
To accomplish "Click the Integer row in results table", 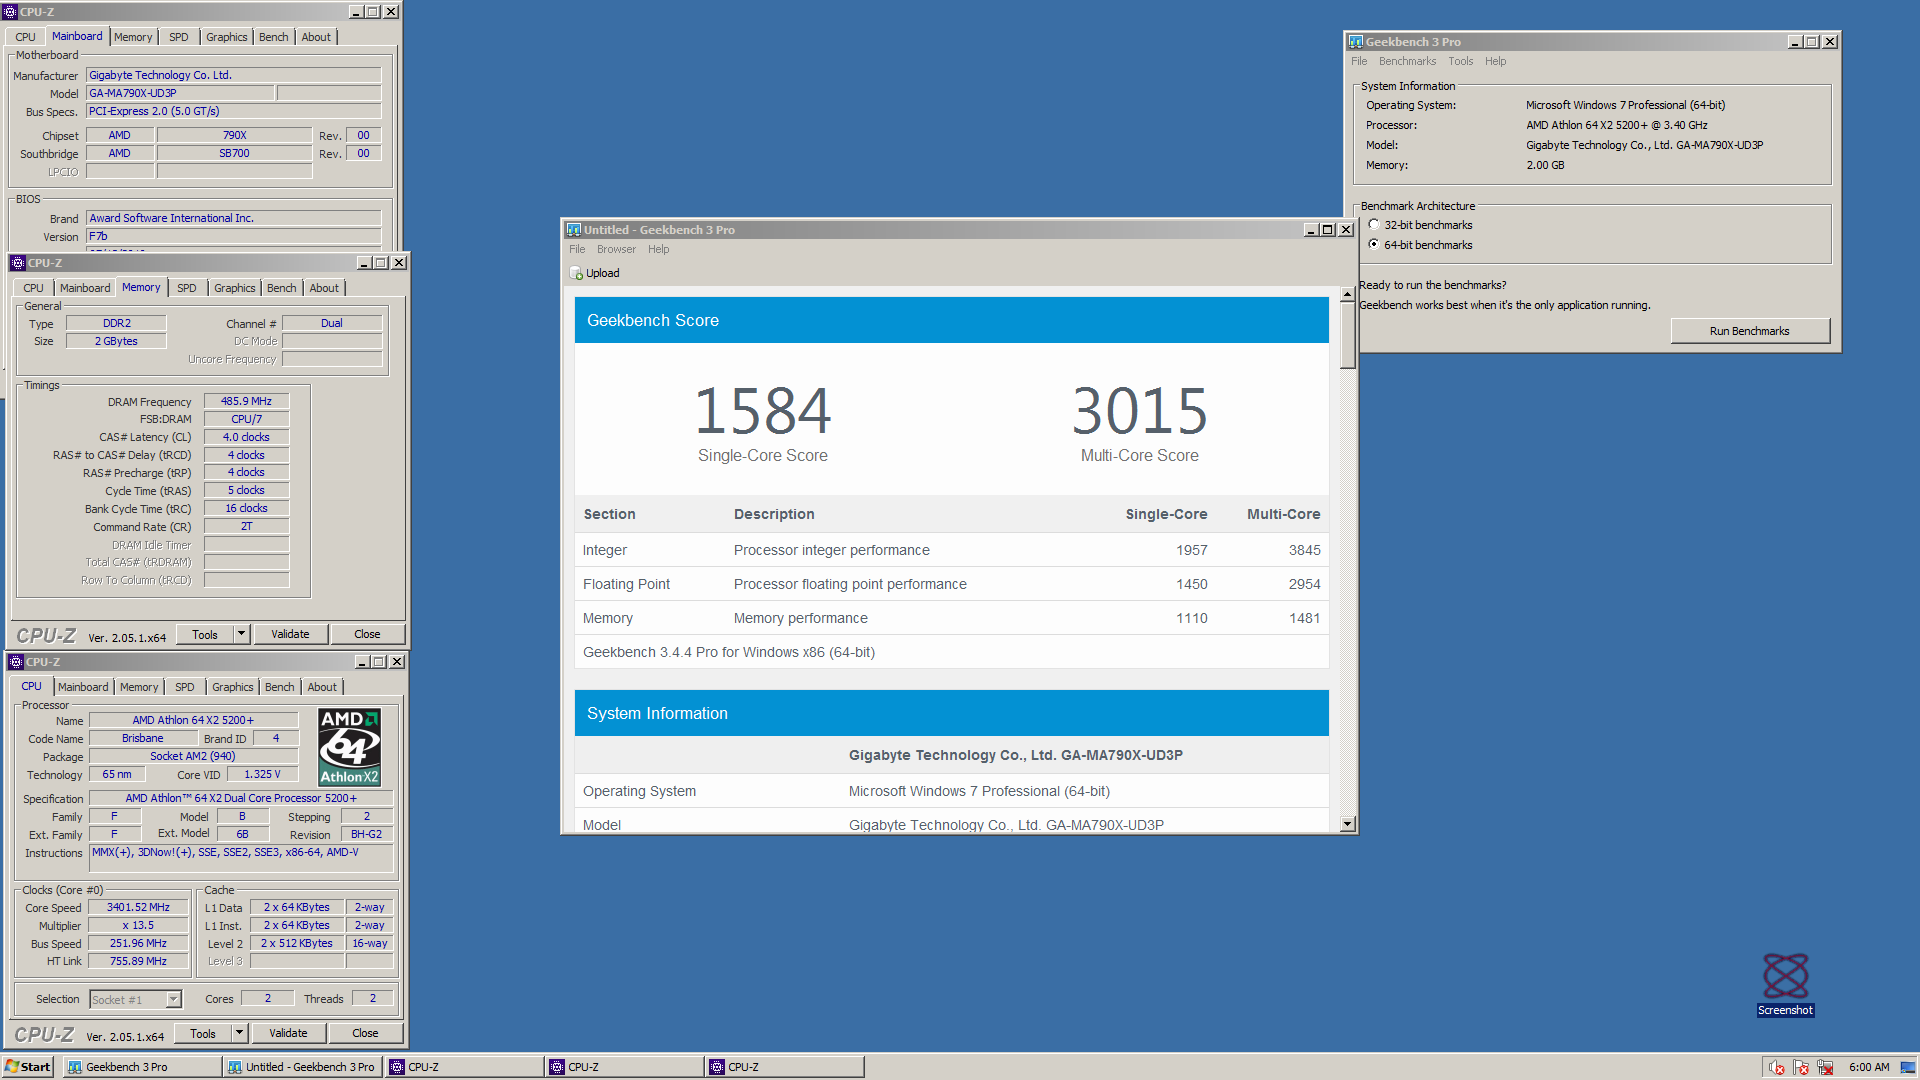I will pyautogui.click(x=951, y=550).
